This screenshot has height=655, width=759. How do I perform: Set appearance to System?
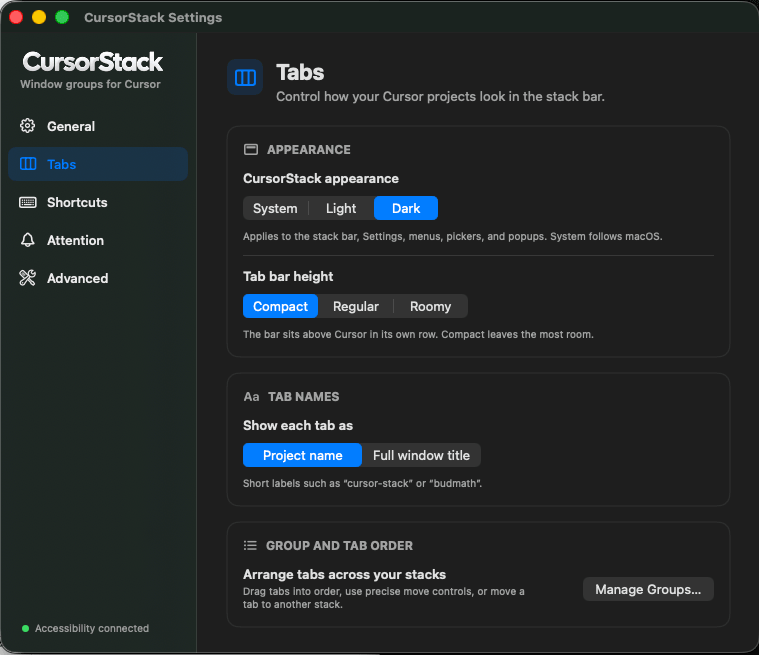click(275, 208)
